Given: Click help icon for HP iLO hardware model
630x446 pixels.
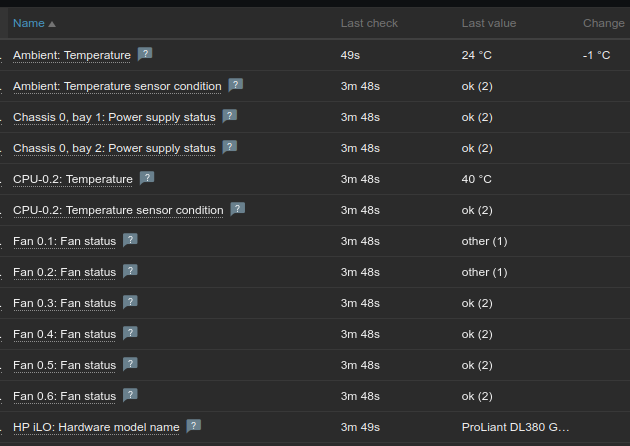Looking at the screenshot, I should point(194,426).
